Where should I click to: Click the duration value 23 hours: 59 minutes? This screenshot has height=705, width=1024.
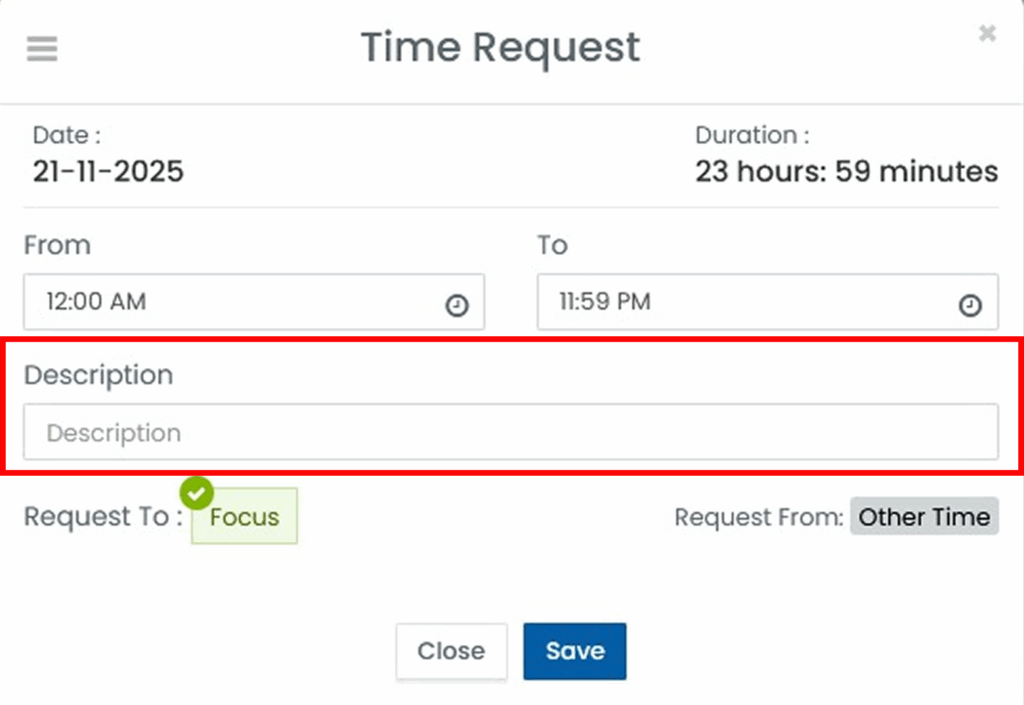(x=846, y=171)
